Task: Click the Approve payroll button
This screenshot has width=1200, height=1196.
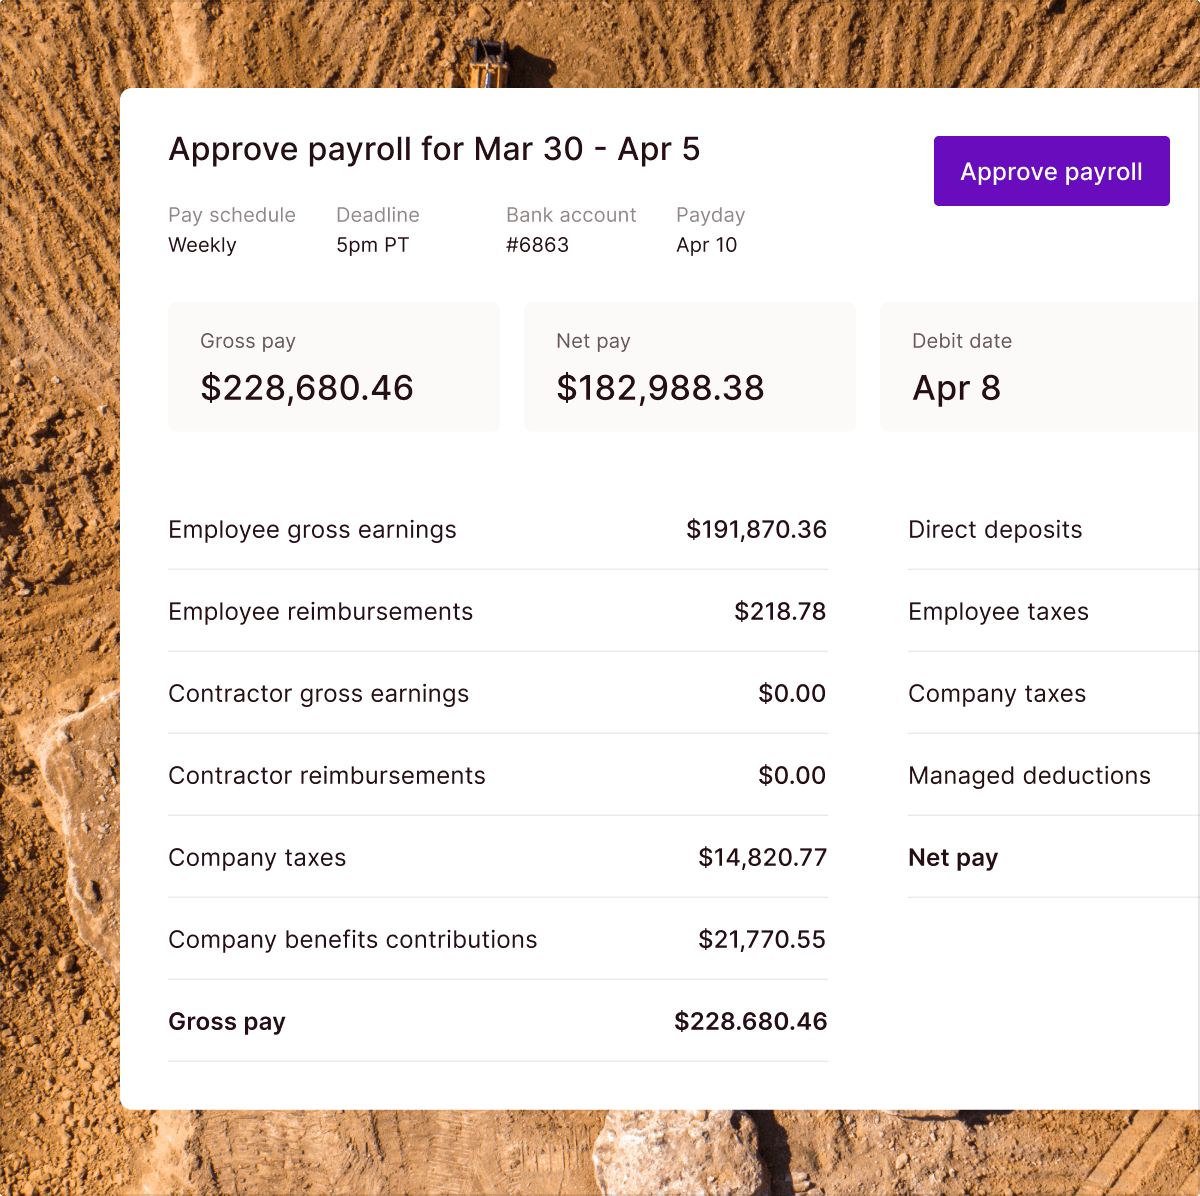Action: tap(1051, 171)
